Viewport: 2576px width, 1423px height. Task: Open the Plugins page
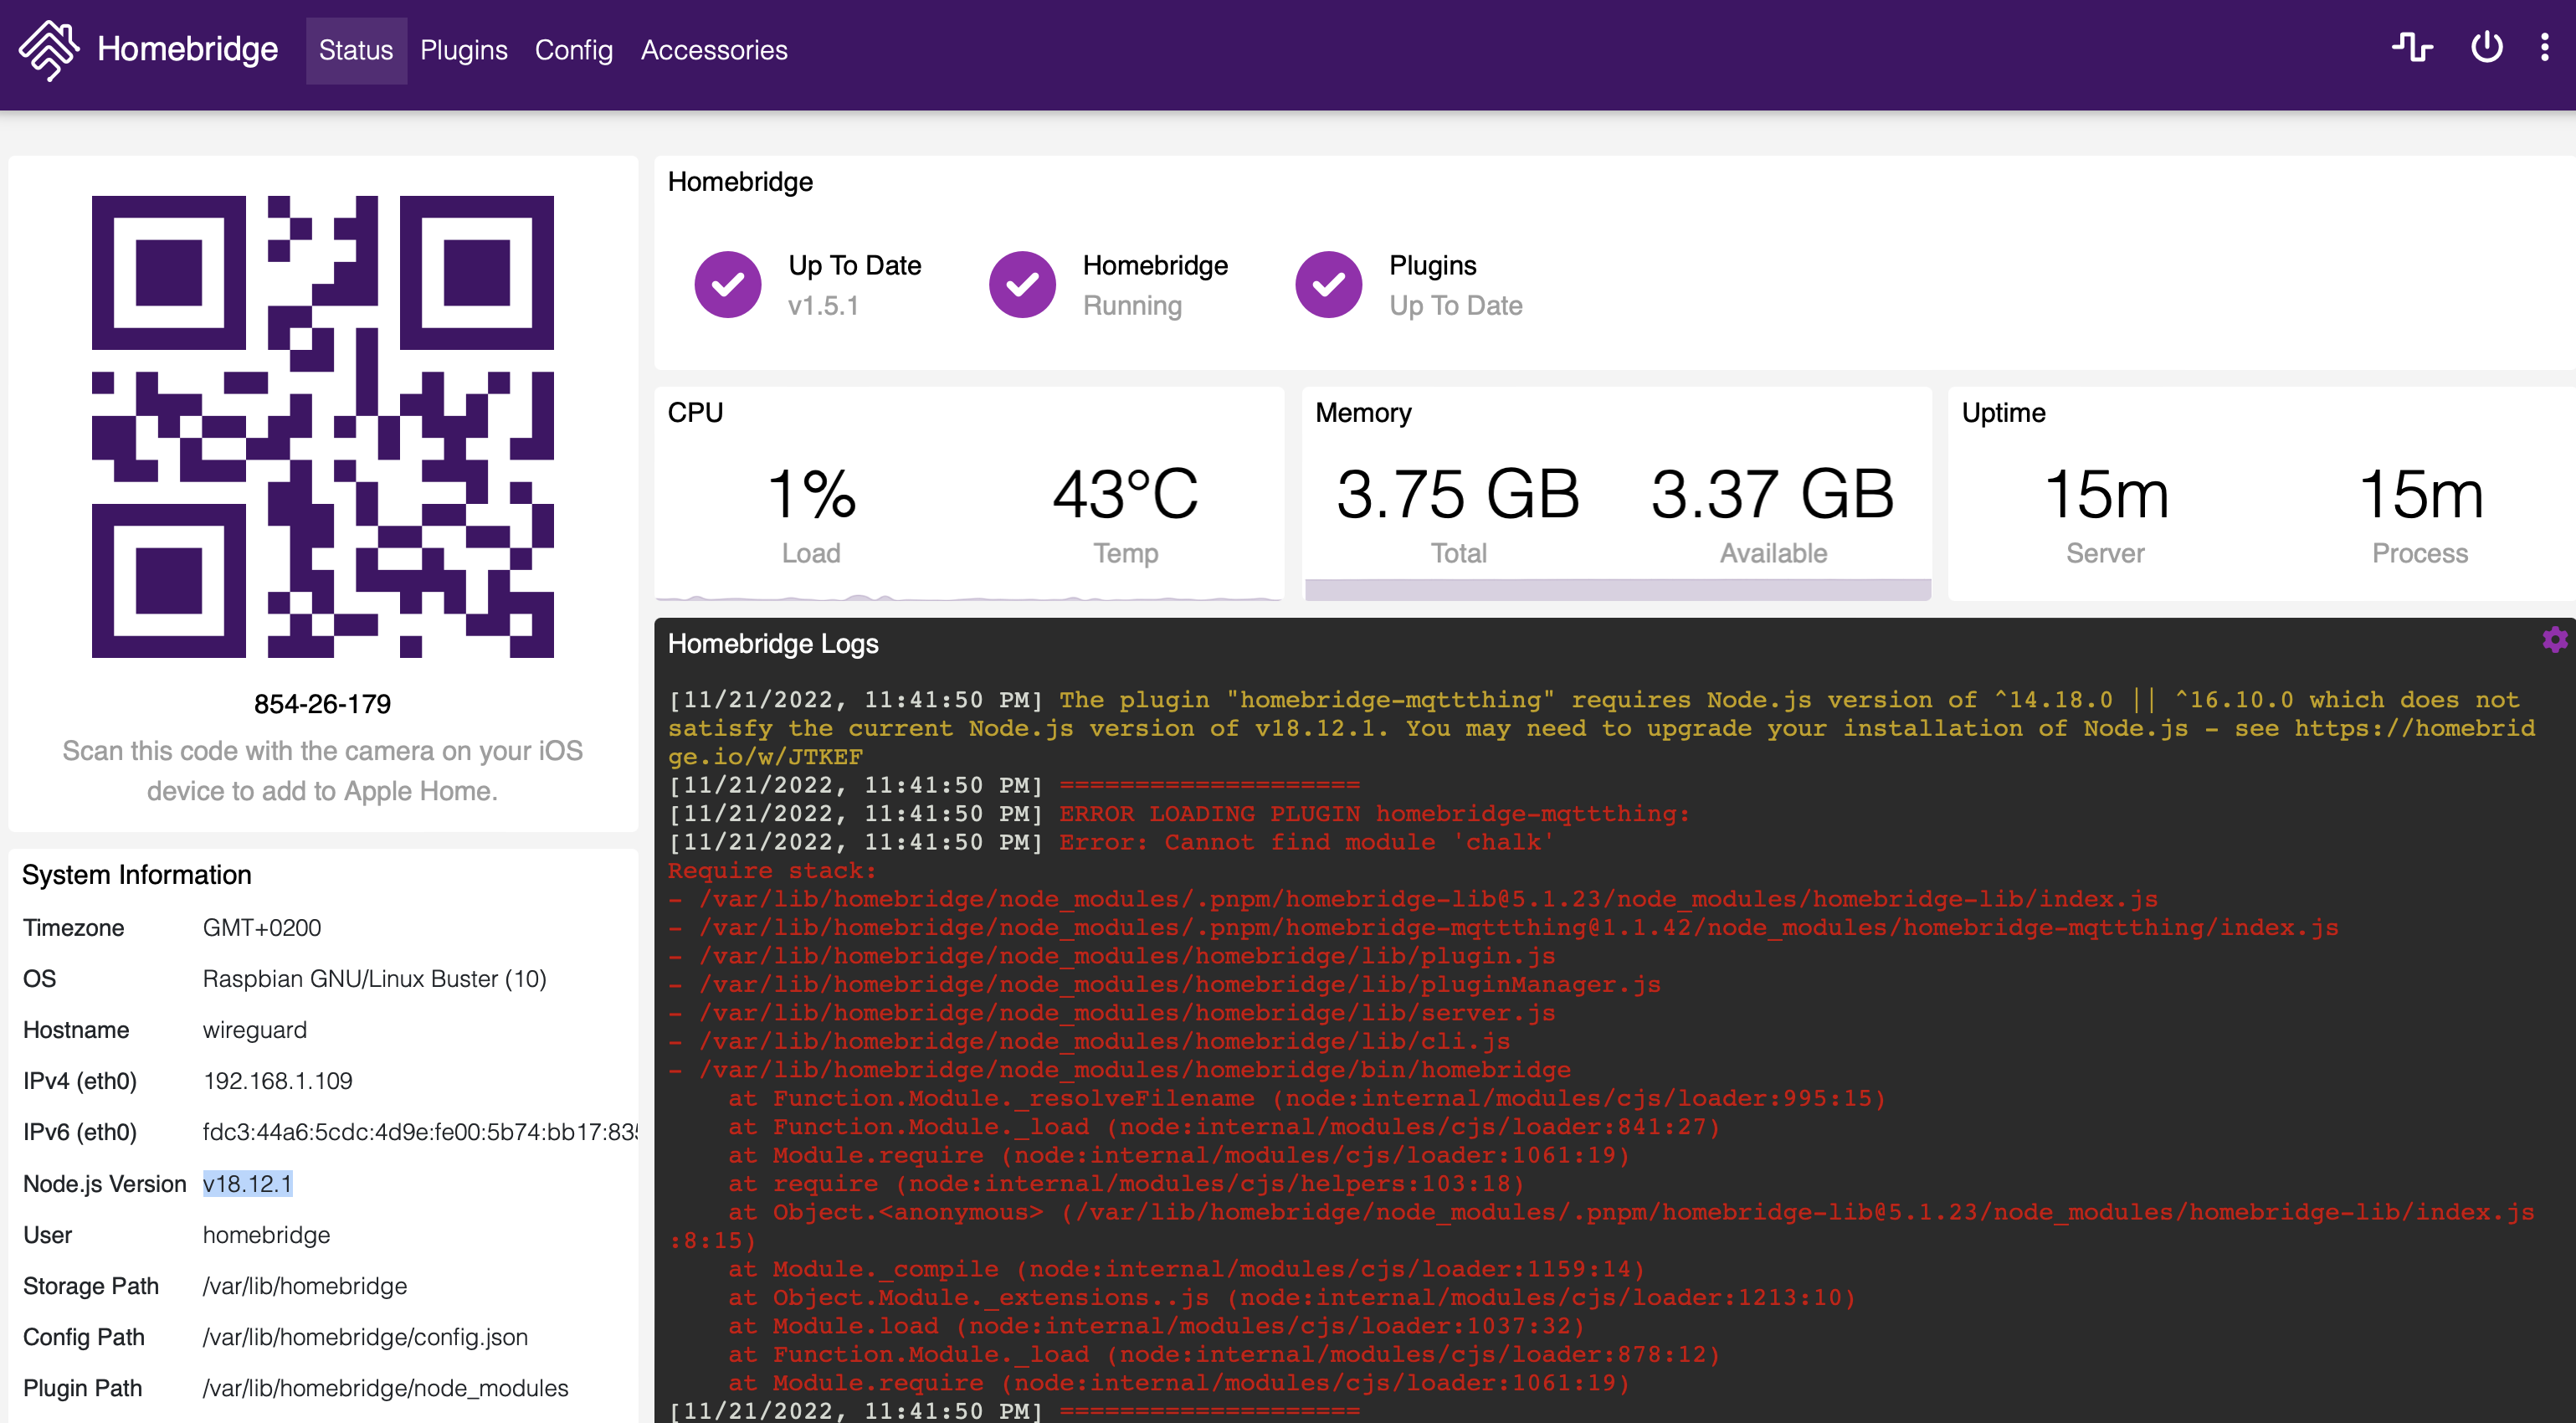464,49
